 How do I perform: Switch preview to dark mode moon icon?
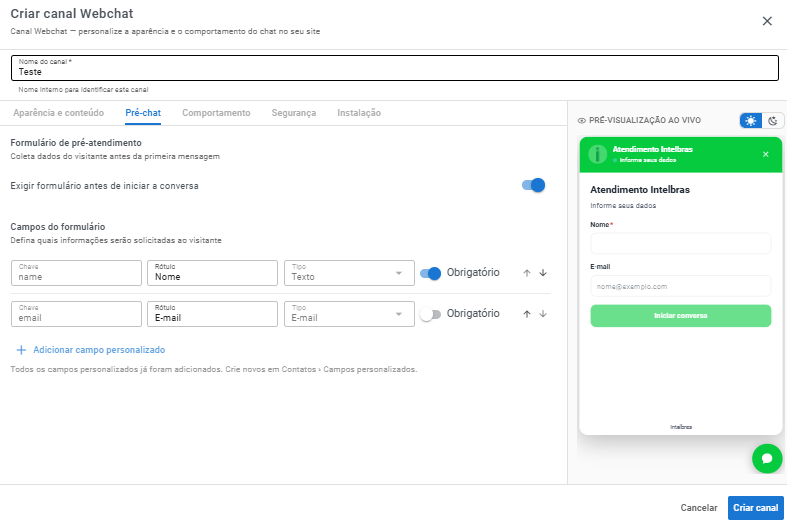[773, 120]
